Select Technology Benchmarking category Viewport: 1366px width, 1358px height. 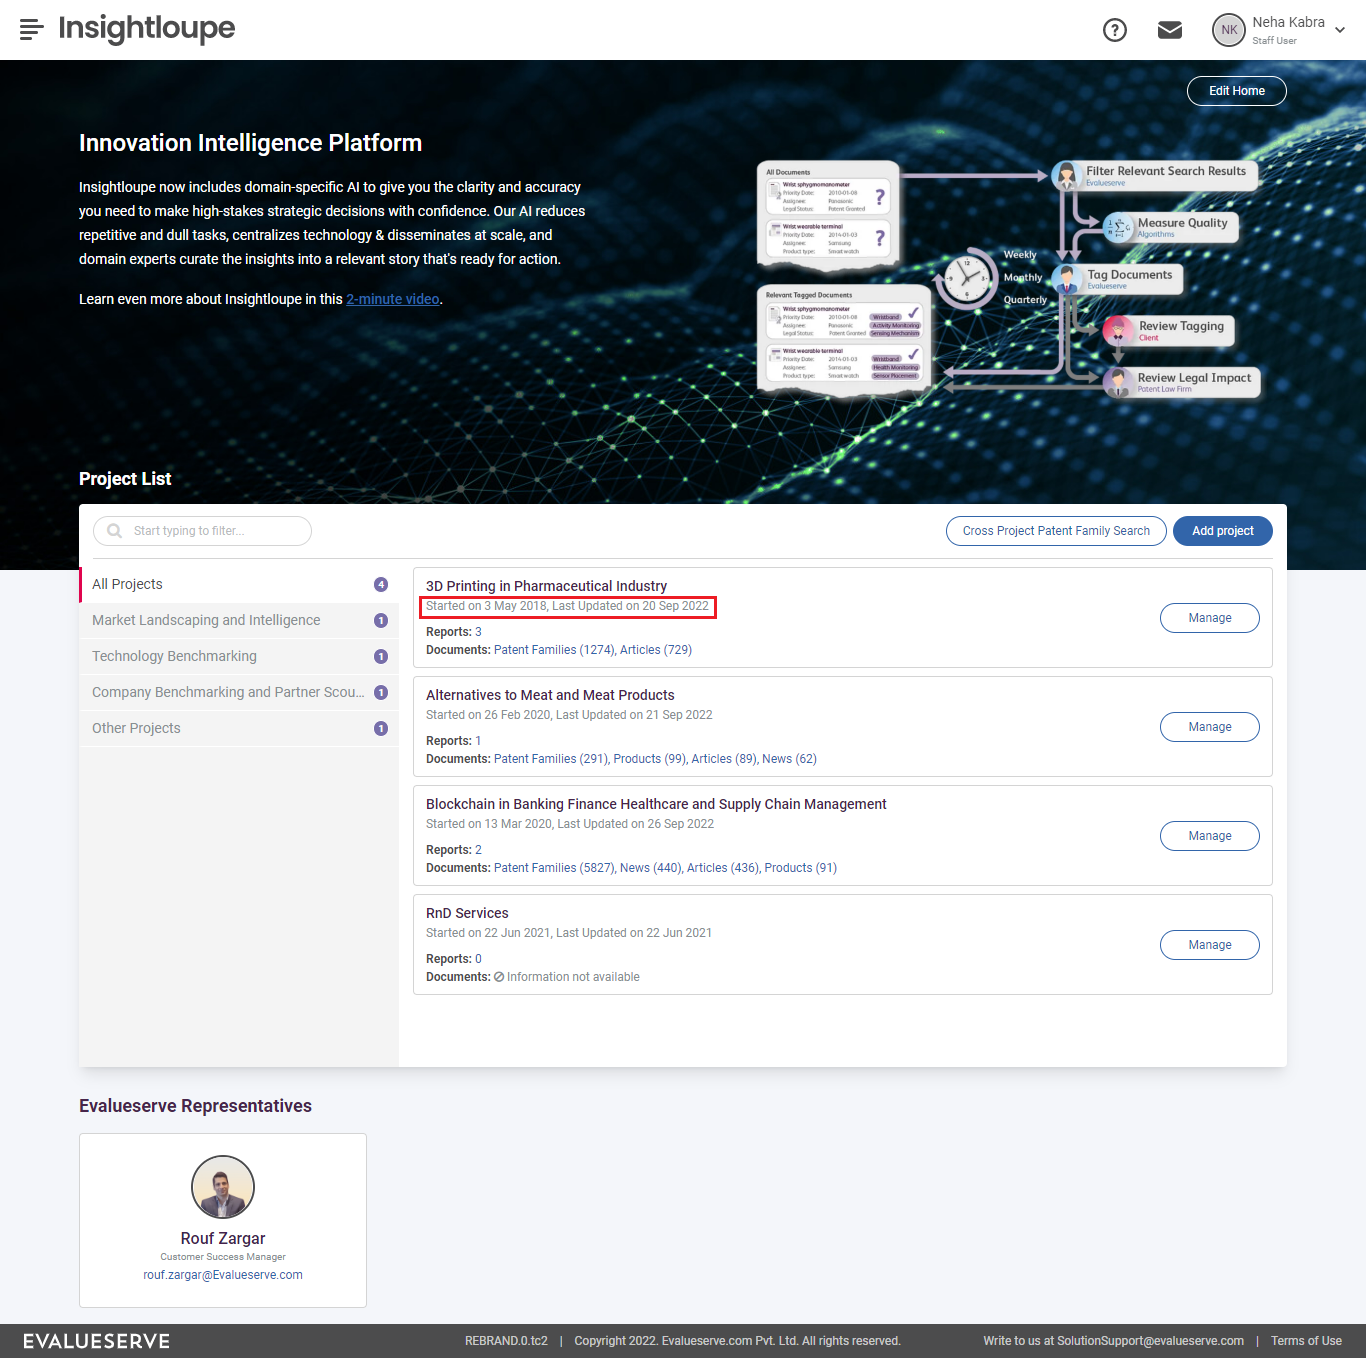pos(239,656)
